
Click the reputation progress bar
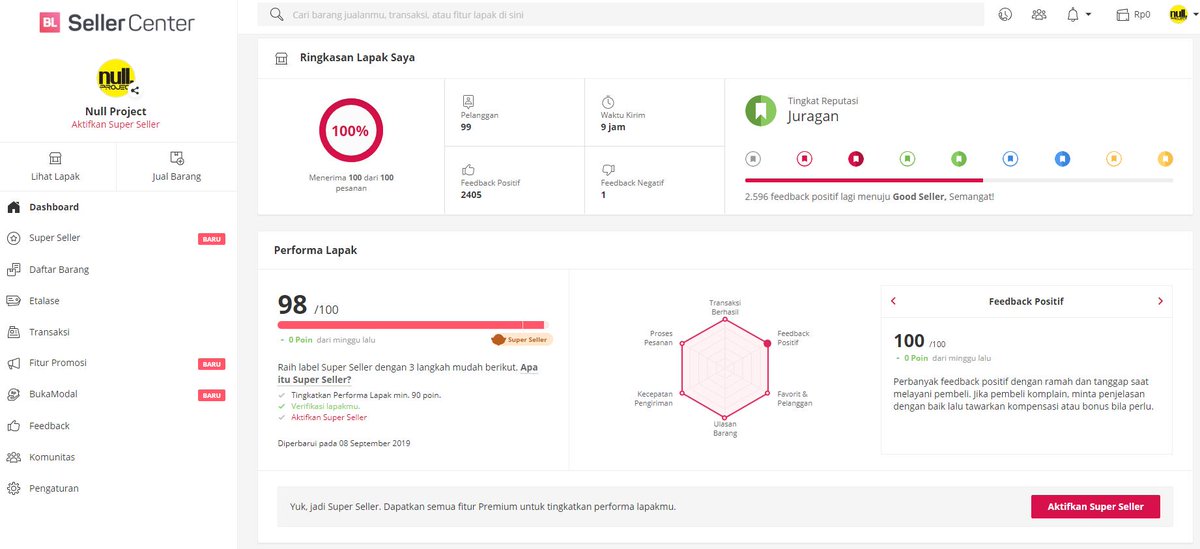[959, 180]
